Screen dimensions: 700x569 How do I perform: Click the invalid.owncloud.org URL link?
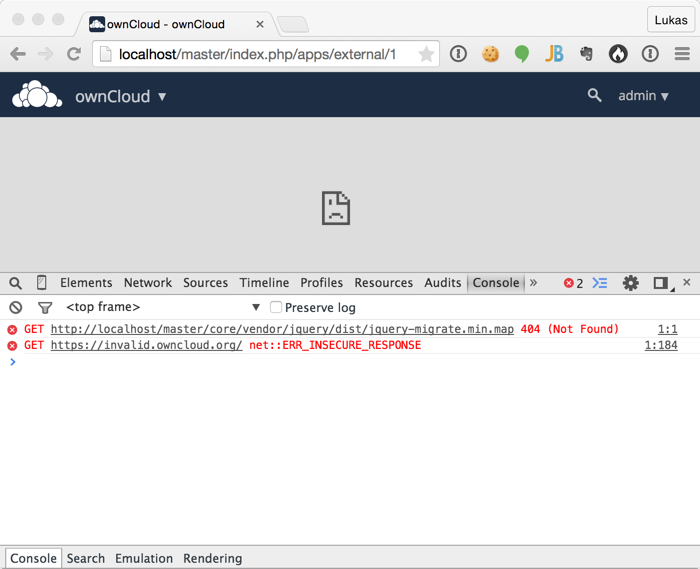tap(146, 345)
